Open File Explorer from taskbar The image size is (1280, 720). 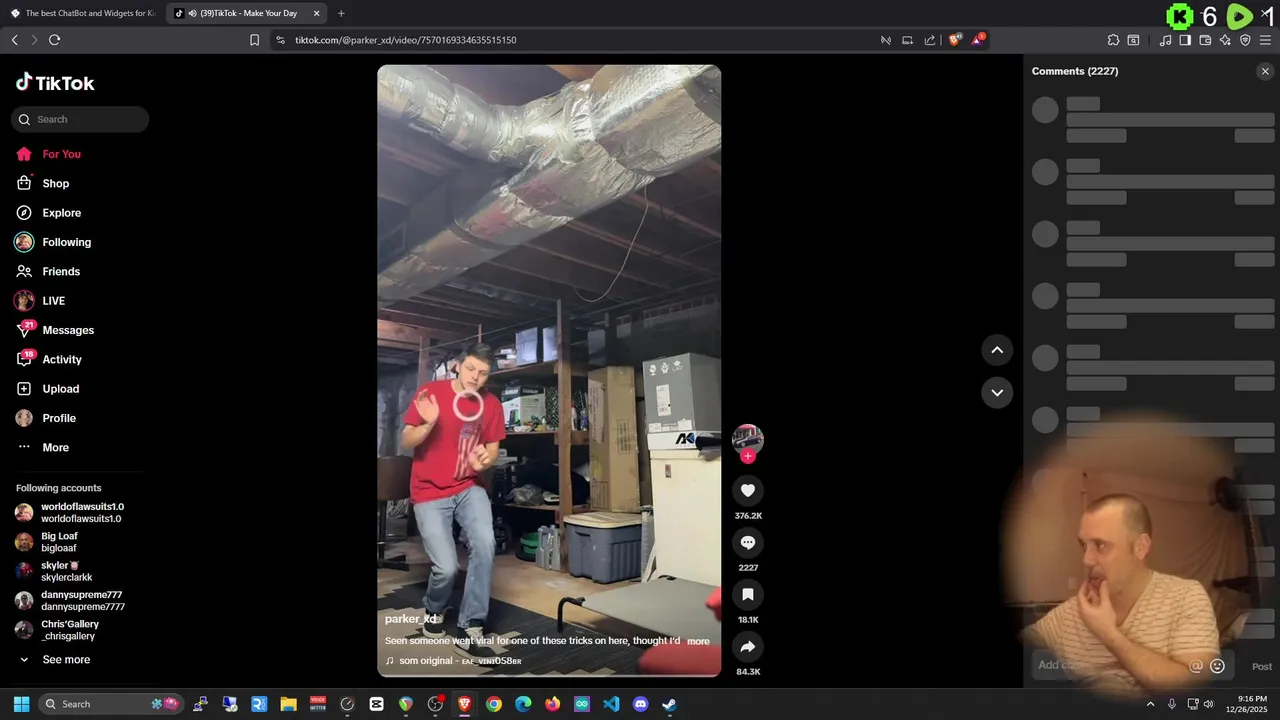tap(288, 704)
